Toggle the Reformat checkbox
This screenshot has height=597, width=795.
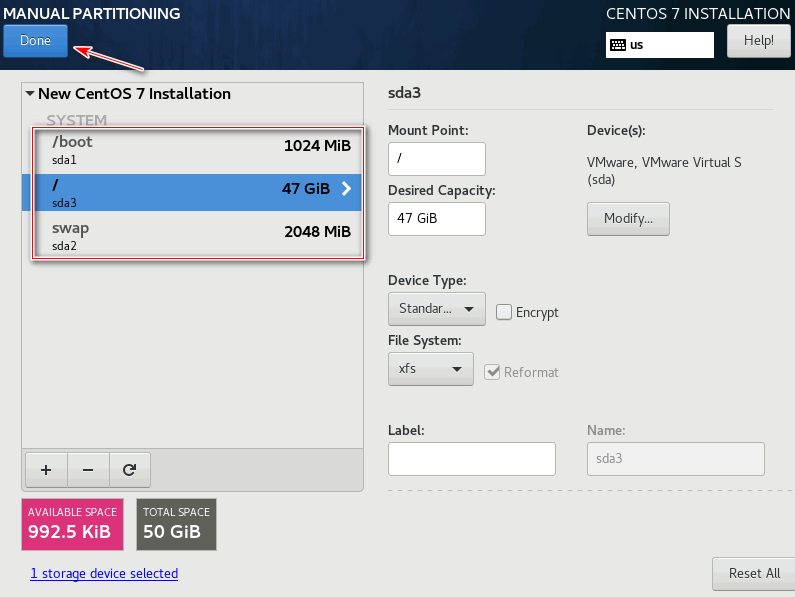point(492,372)
